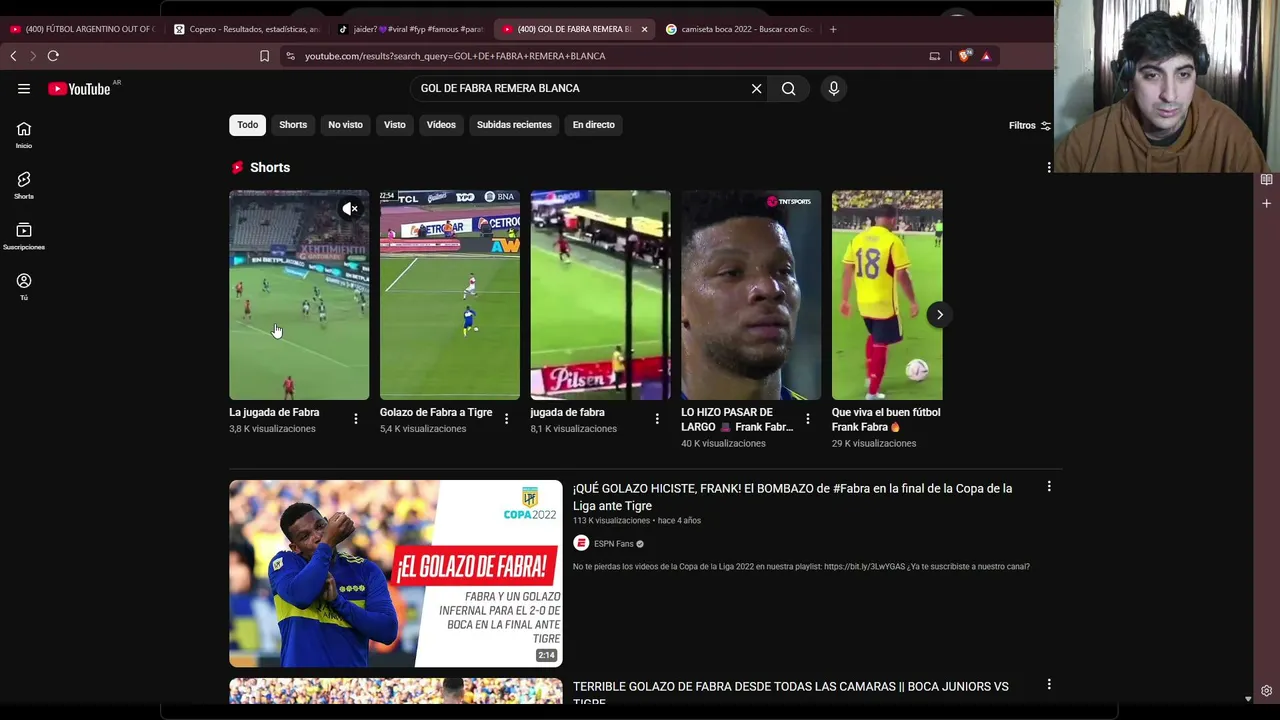Viewport: 1280px width, 720px height.
Task: Open the Brave Shields lion icon
Action: pyautogui.click(x=964, y=56)
